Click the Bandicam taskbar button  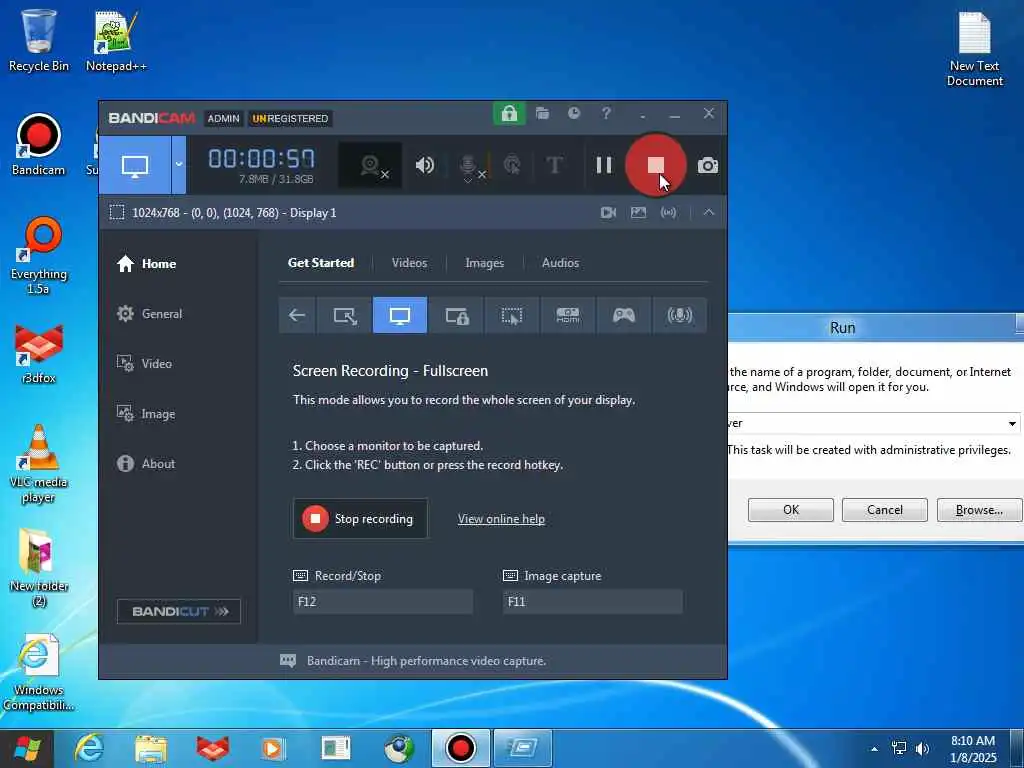[x=460, y=748]
